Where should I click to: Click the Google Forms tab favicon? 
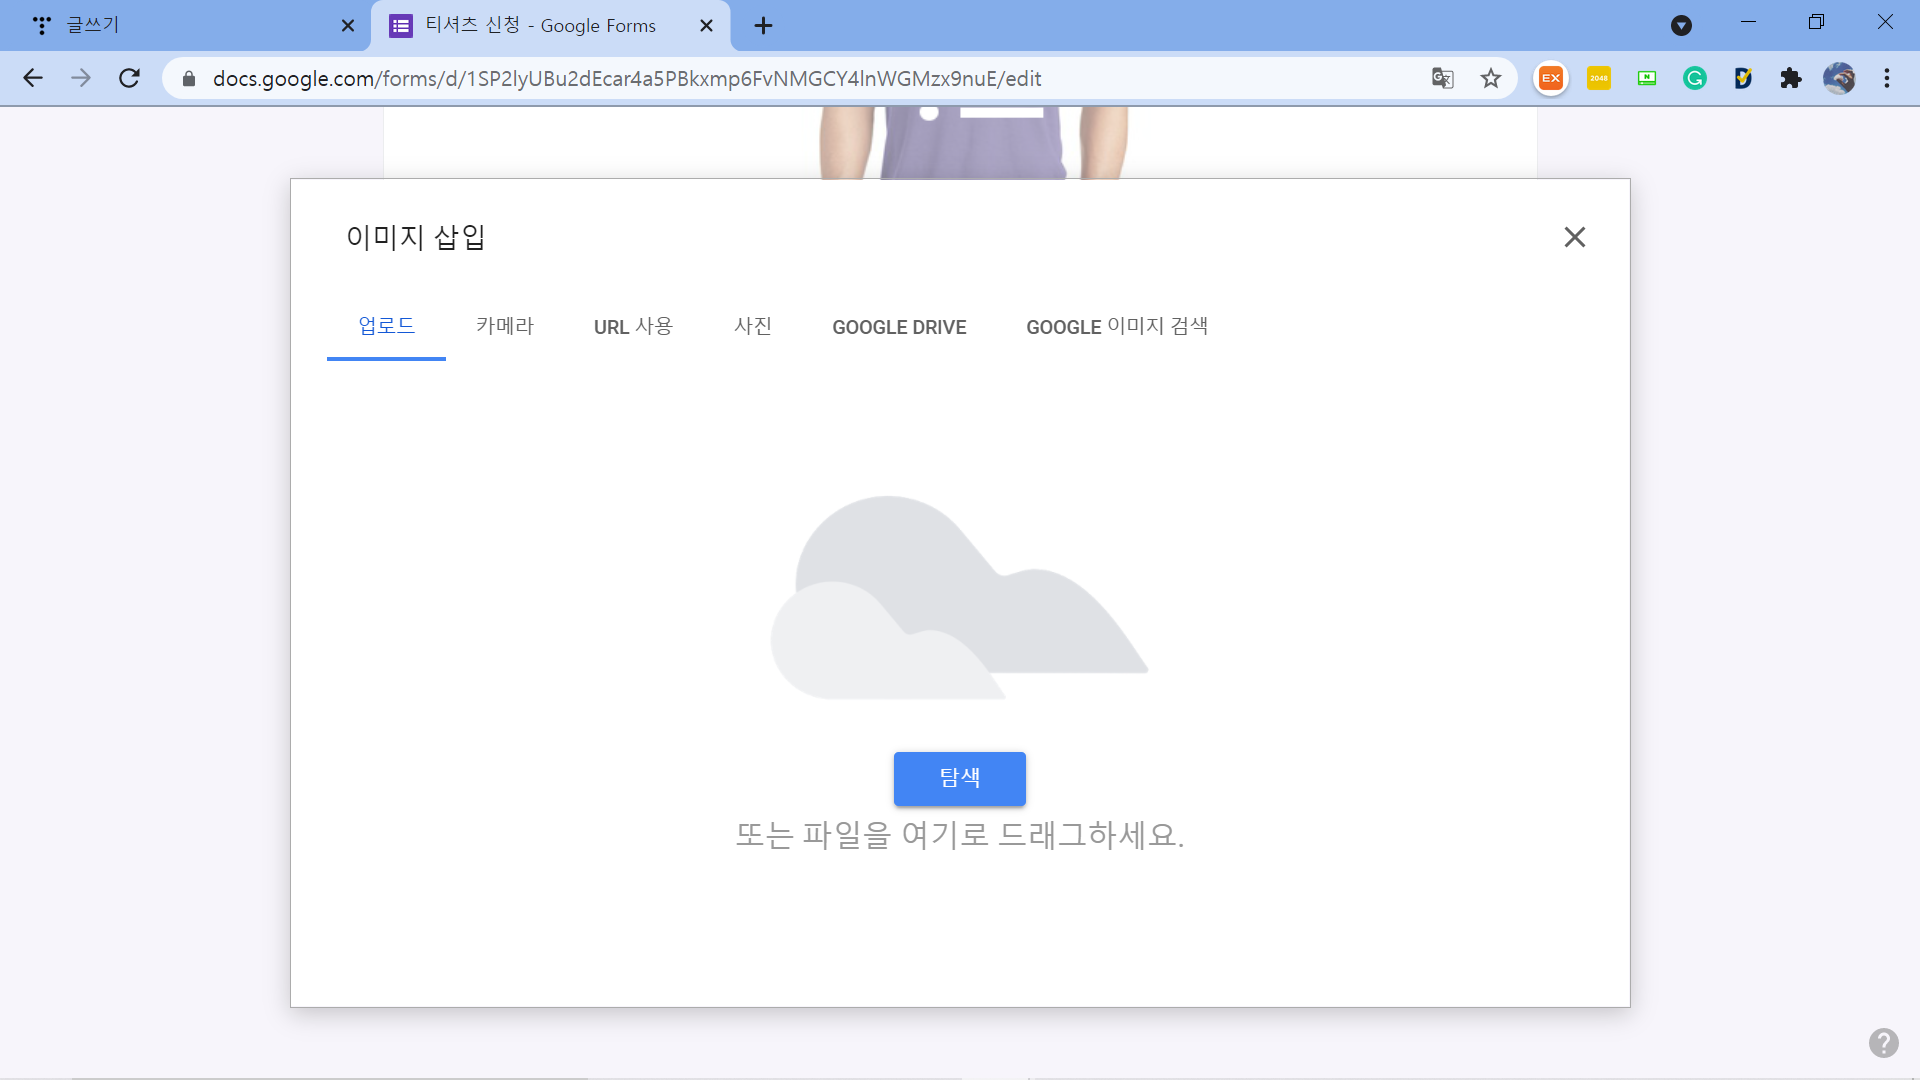click(x=401, y=26)
